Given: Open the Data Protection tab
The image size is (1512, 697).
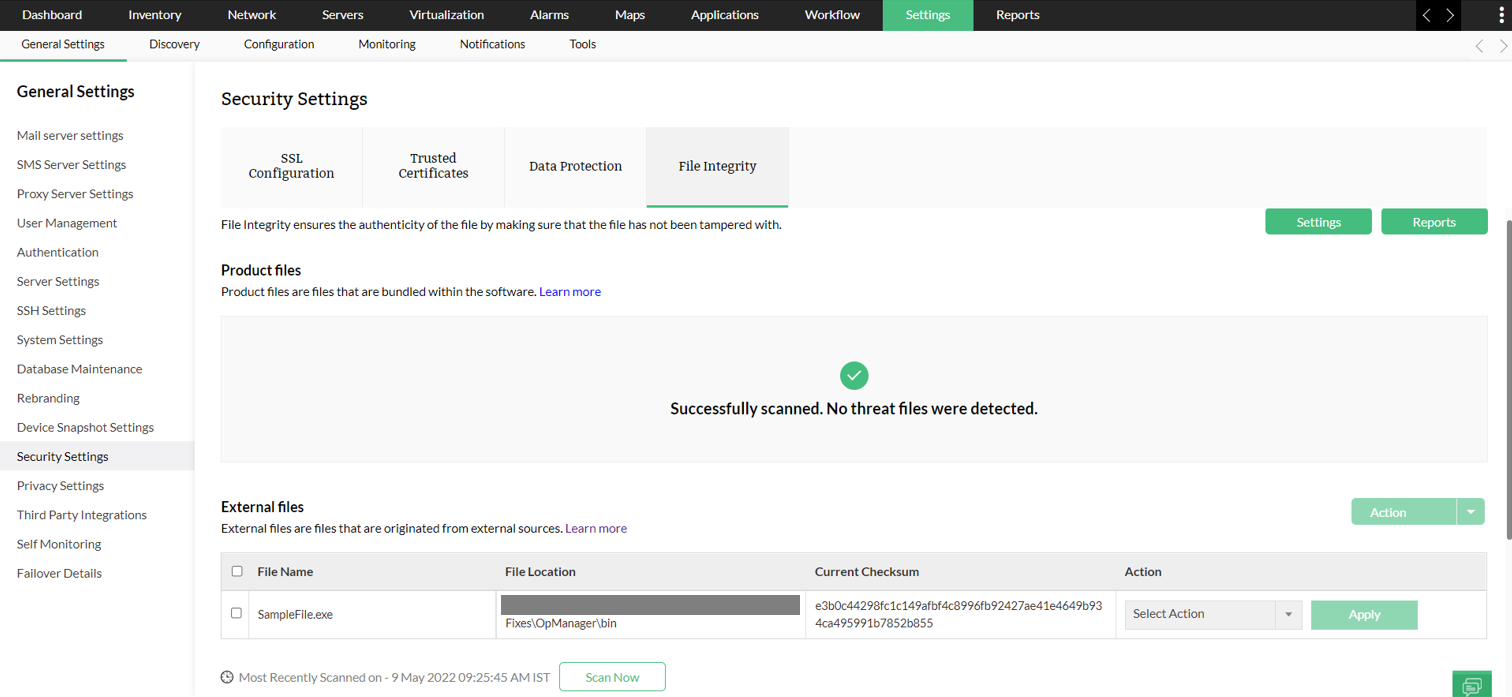Looking at the screenshot, I should click(x=575, y=166).
